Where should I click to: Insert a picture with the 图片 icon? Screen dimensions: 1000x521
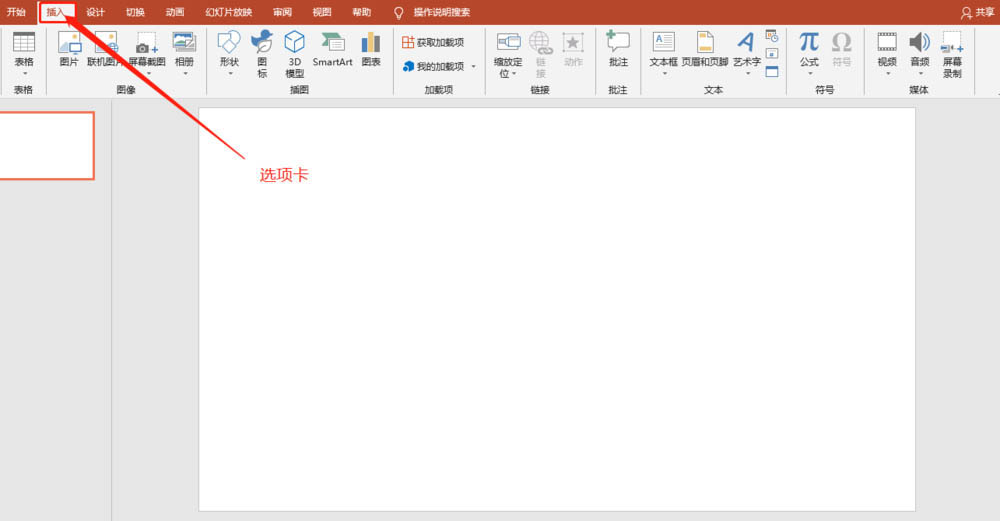[69, 42]
